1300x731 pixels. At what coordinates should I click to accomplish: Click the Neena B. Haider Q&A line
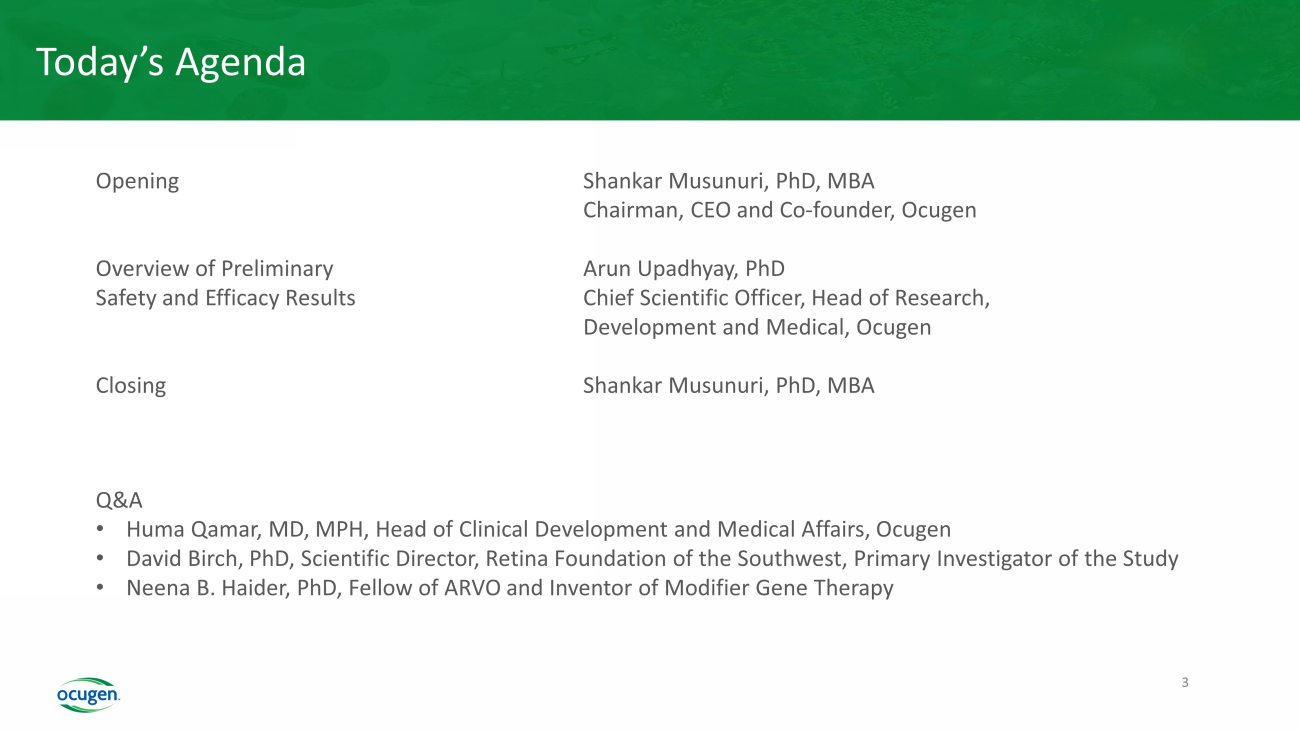point(509,587)
